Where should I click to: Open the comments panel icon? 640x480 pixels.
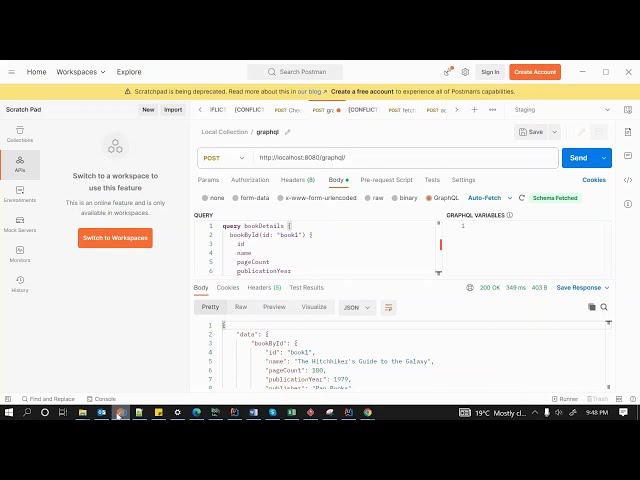(628, 156)
